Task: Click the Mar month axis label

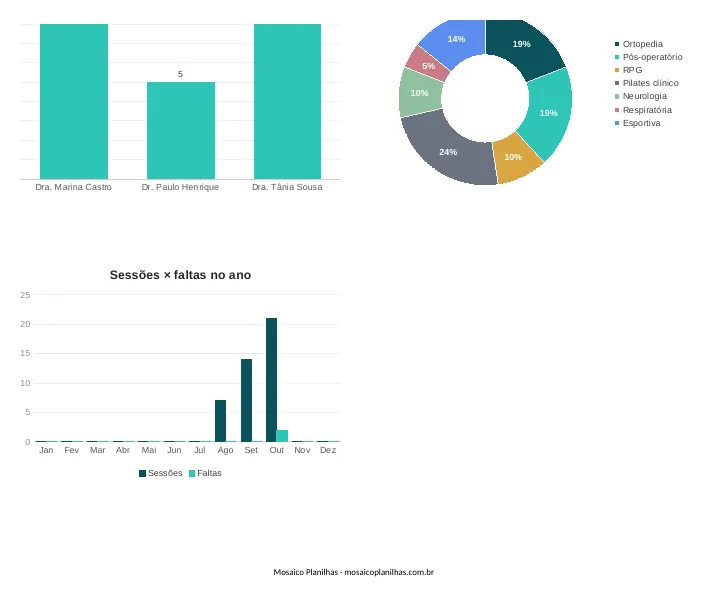Action: pos(97,450)
